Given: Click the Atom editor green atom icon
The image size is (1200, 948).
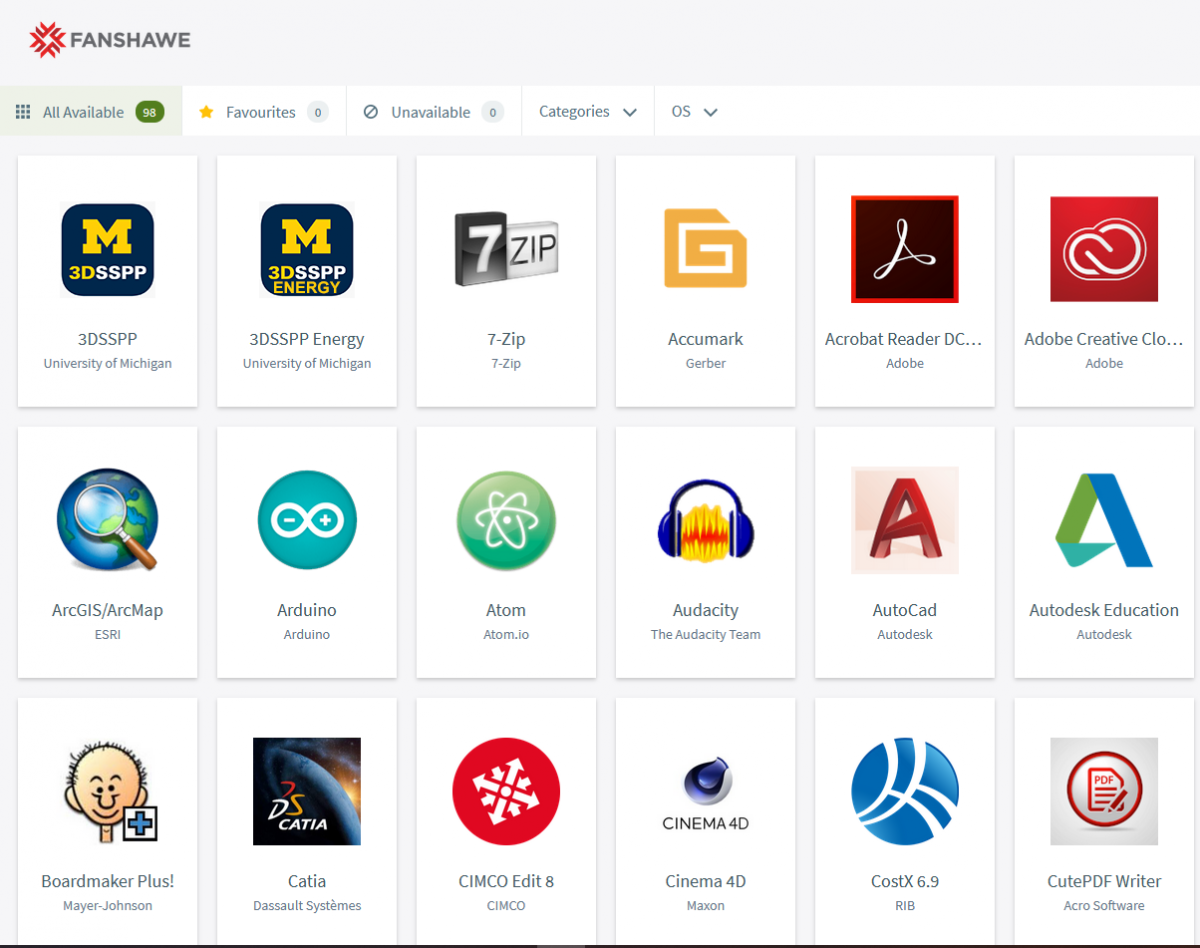Looking at the screenshot, I should pos(506,520).
